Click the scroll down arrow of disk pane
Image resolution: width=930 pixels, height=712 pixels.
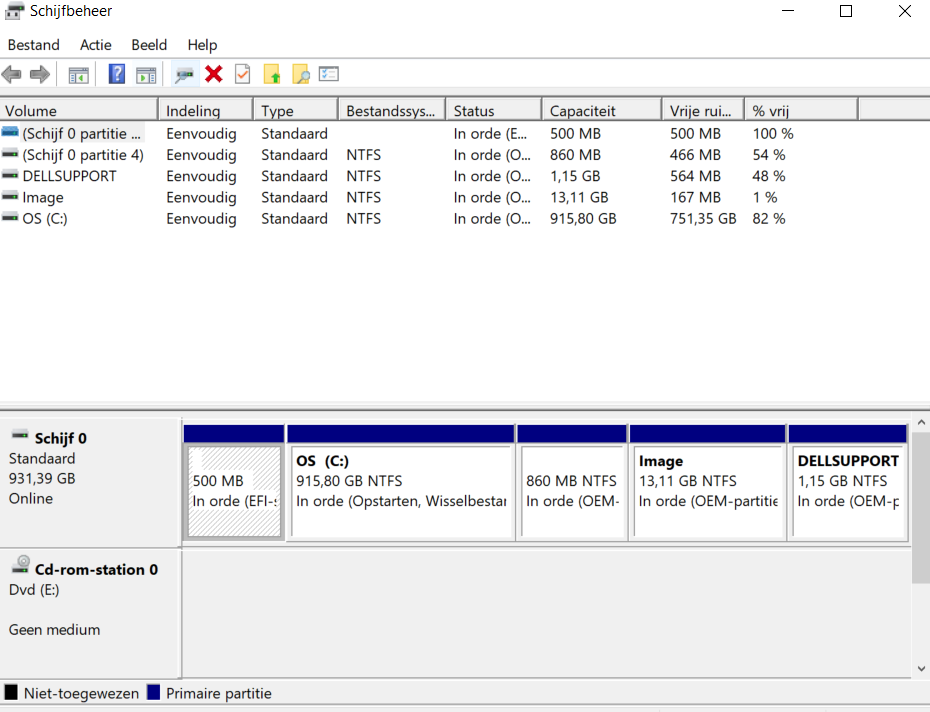click(x=921, y=668)
